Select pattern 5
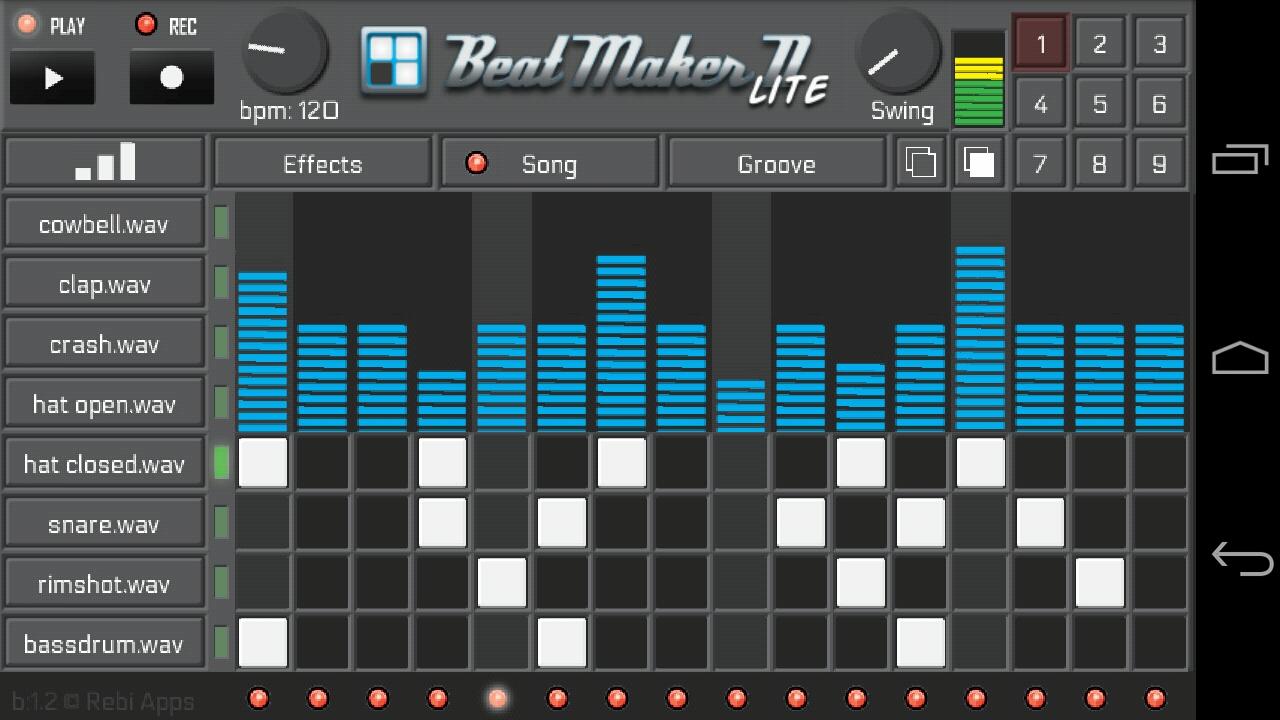Screen dimensions: 1280x720 point(1100,103)
